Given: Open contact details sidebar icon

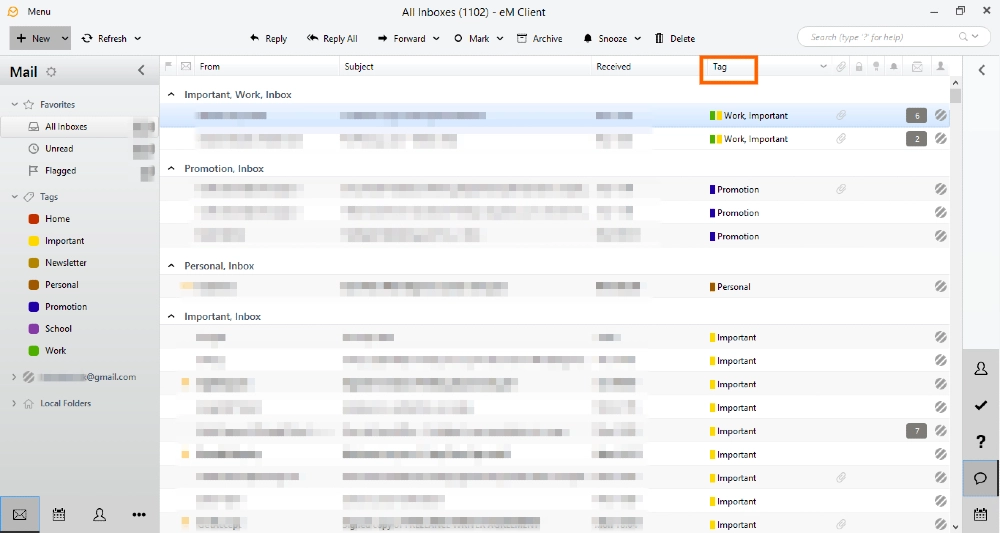Looking at the screenshot, I should (981, 368).
